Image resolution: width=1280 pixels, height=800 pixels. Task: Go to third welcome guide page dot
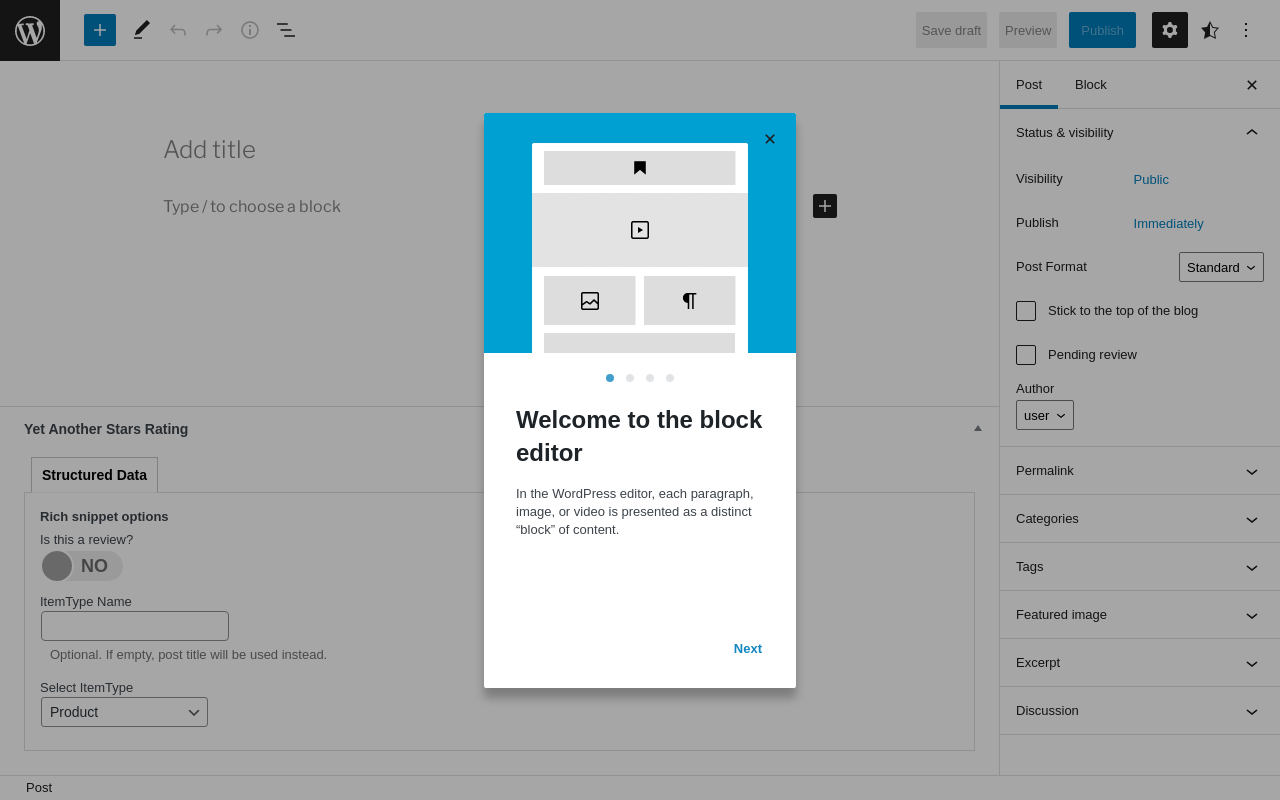(650, 378)
